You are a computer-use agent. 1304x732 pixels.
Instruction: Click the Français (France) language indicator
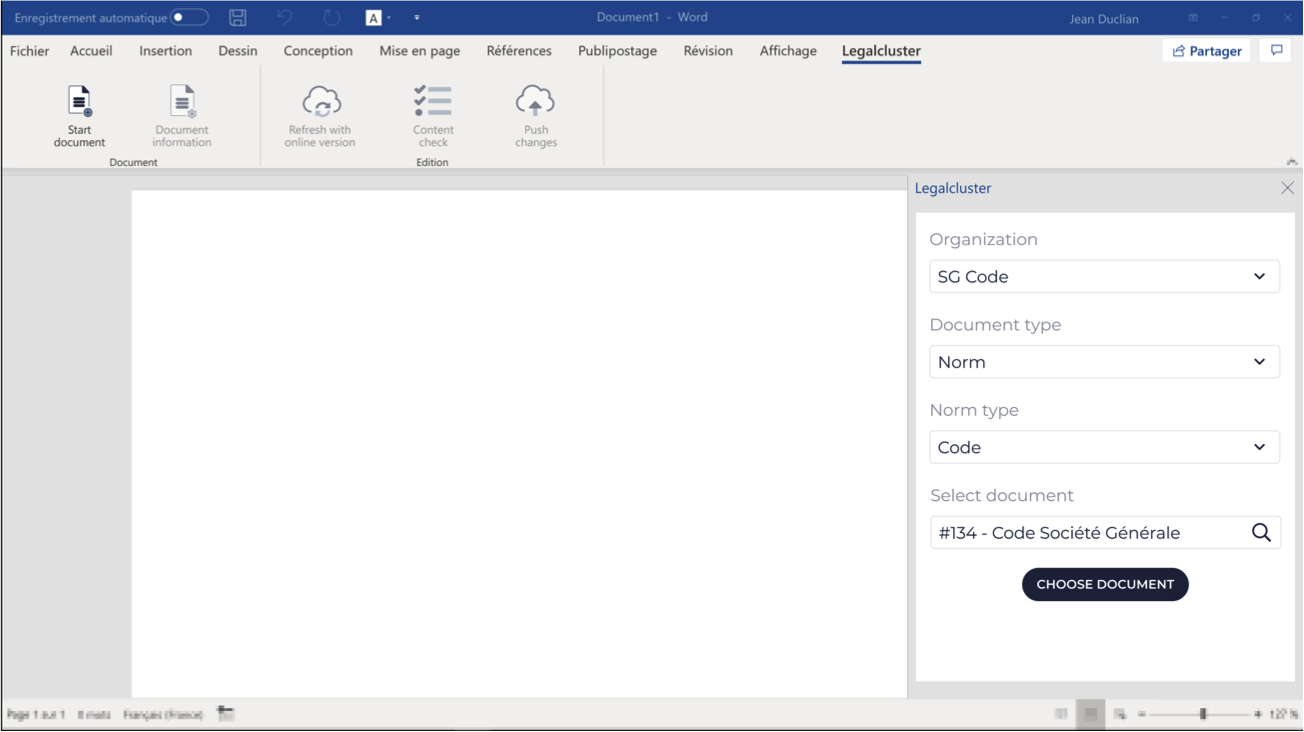[x=163, y=714]
